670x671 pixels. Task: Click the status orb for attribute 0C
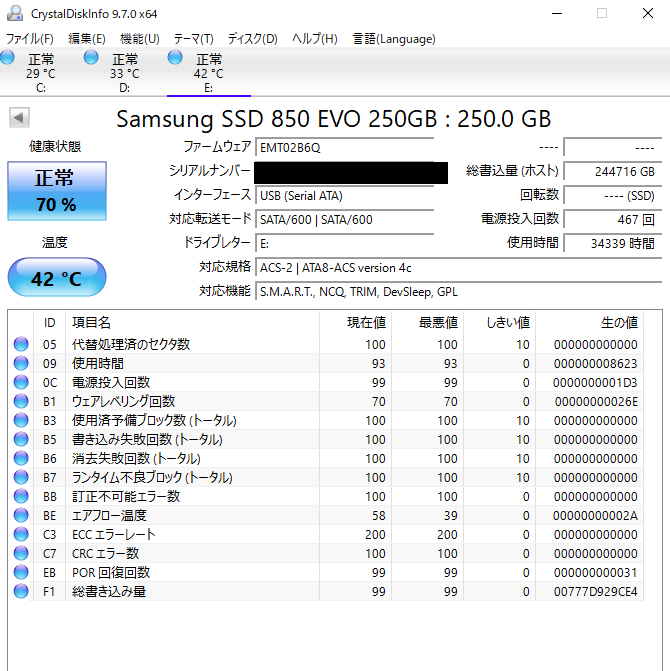21,382
